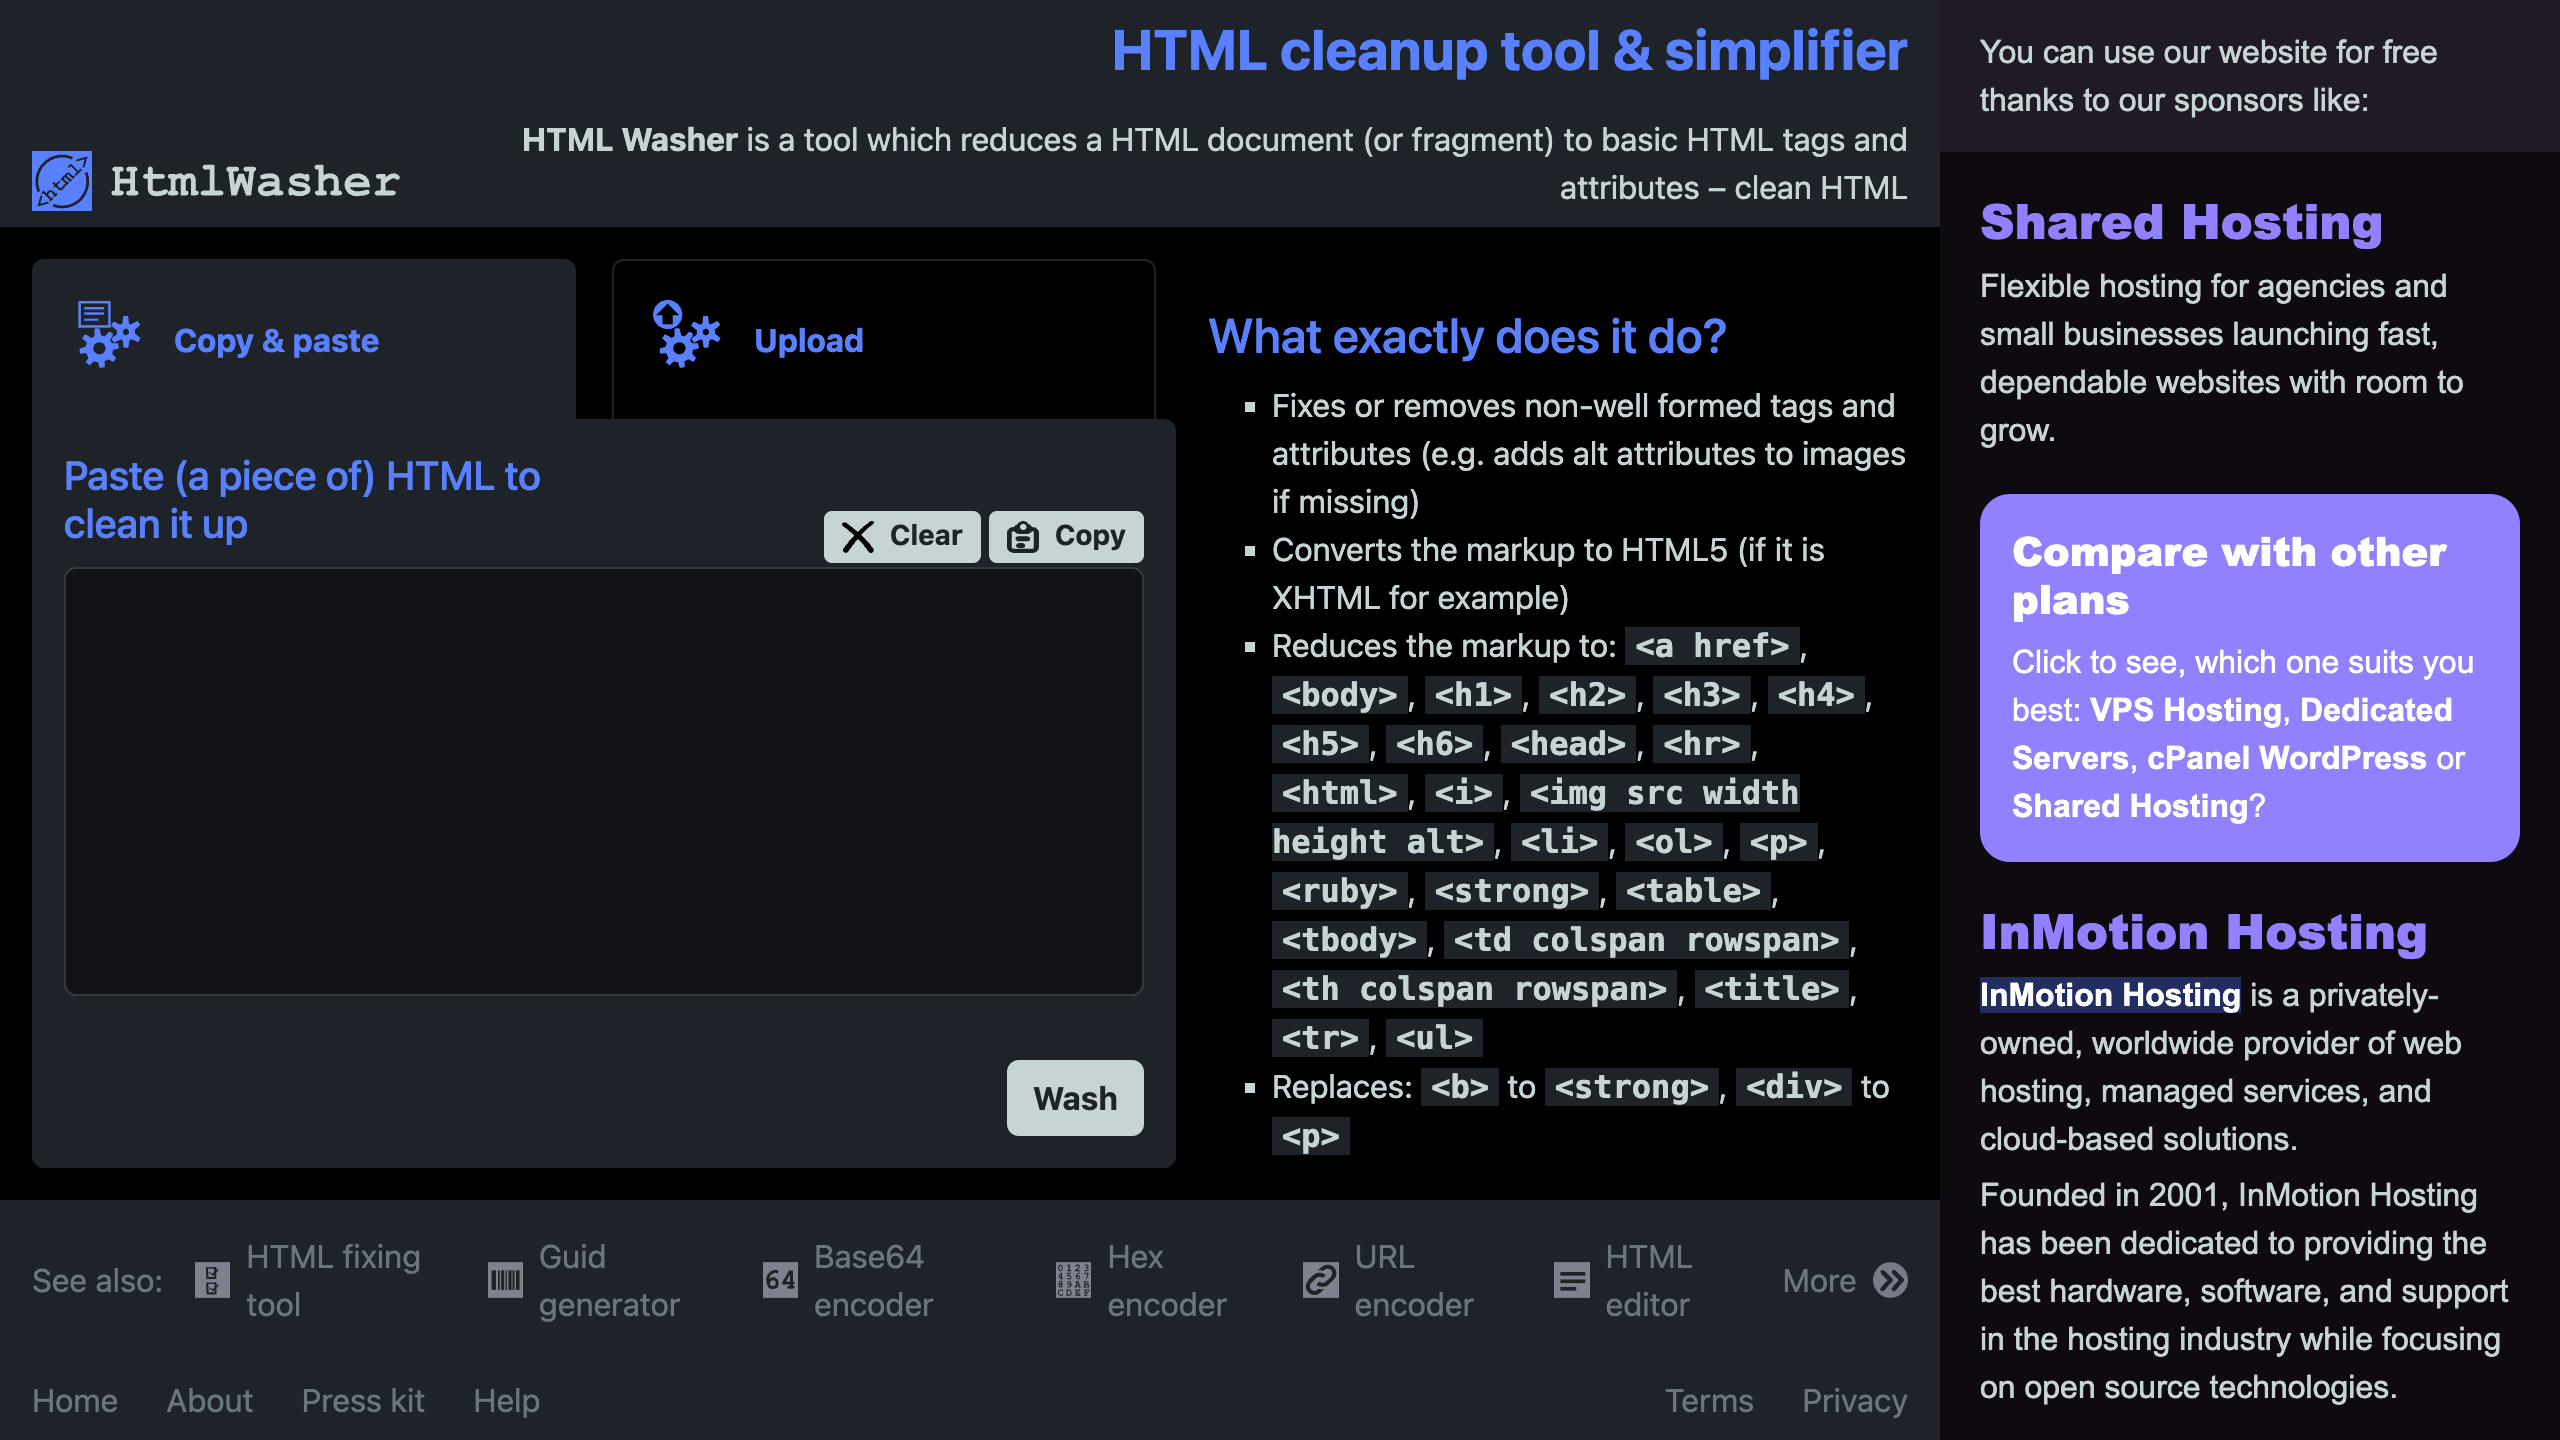The width and height of the screenshot is (2560, 1440).
Task: Click the Wash button
Action: tap(1075, 1098)
